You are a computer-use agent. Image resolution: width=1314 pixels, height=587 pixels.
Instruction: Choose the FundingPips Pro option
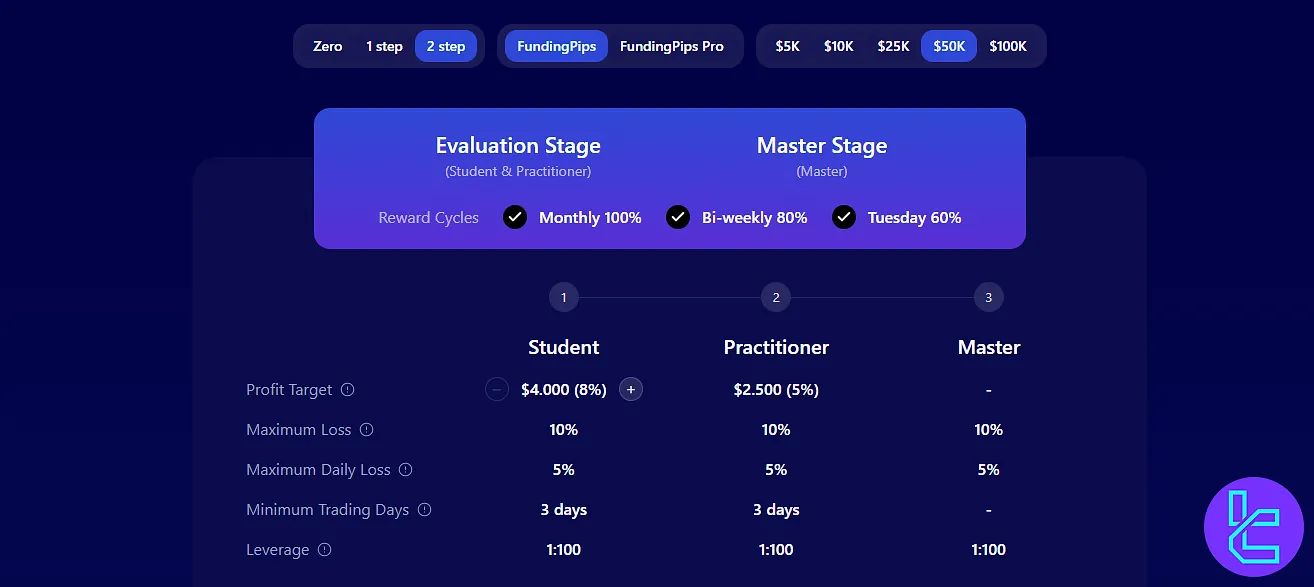[x=672, y=46]
